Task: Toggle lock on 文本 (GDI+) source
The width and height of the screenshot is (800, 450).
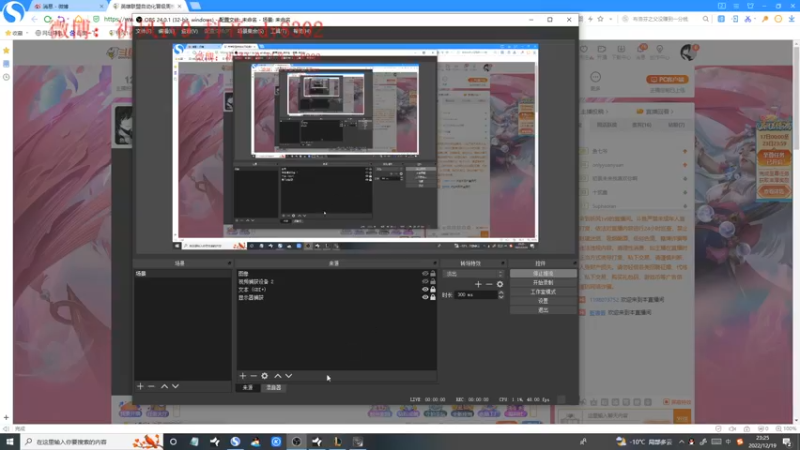Action: pyautogui.click(x=433, y=289)
